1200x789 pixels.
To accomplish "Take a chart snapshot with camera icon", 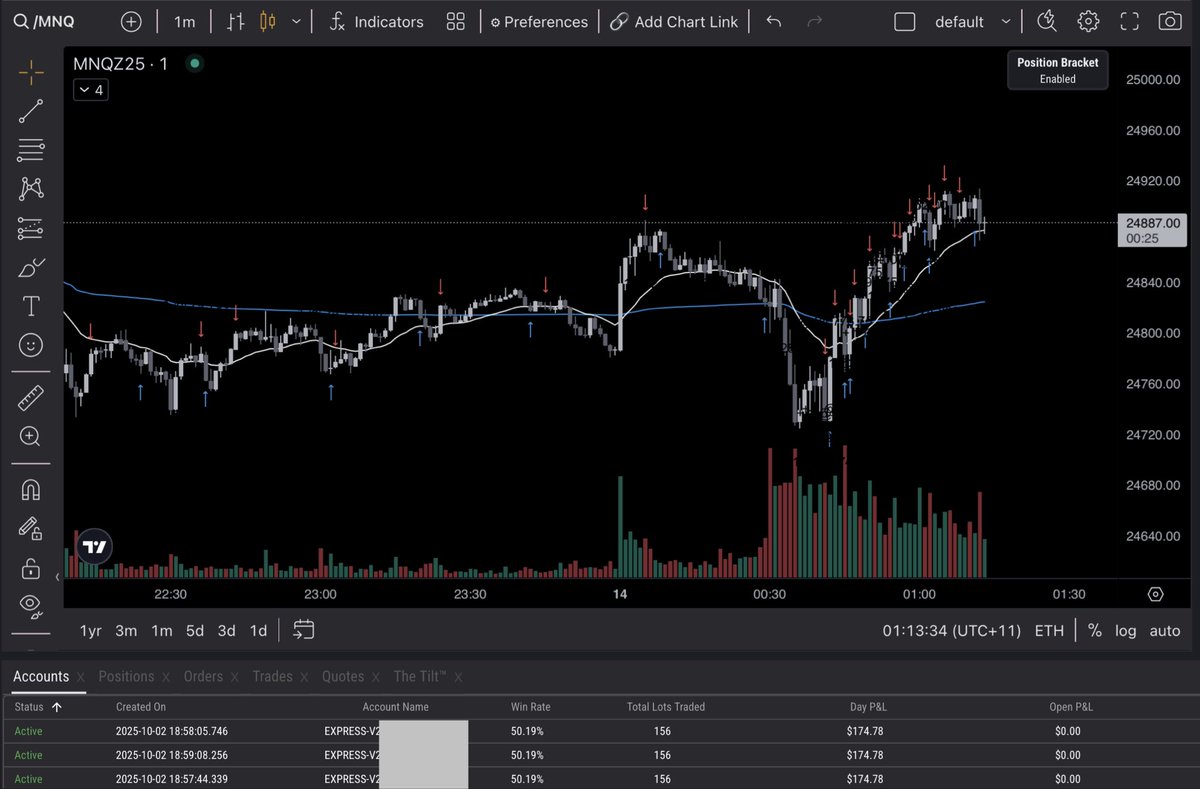I will point(1168,21).
